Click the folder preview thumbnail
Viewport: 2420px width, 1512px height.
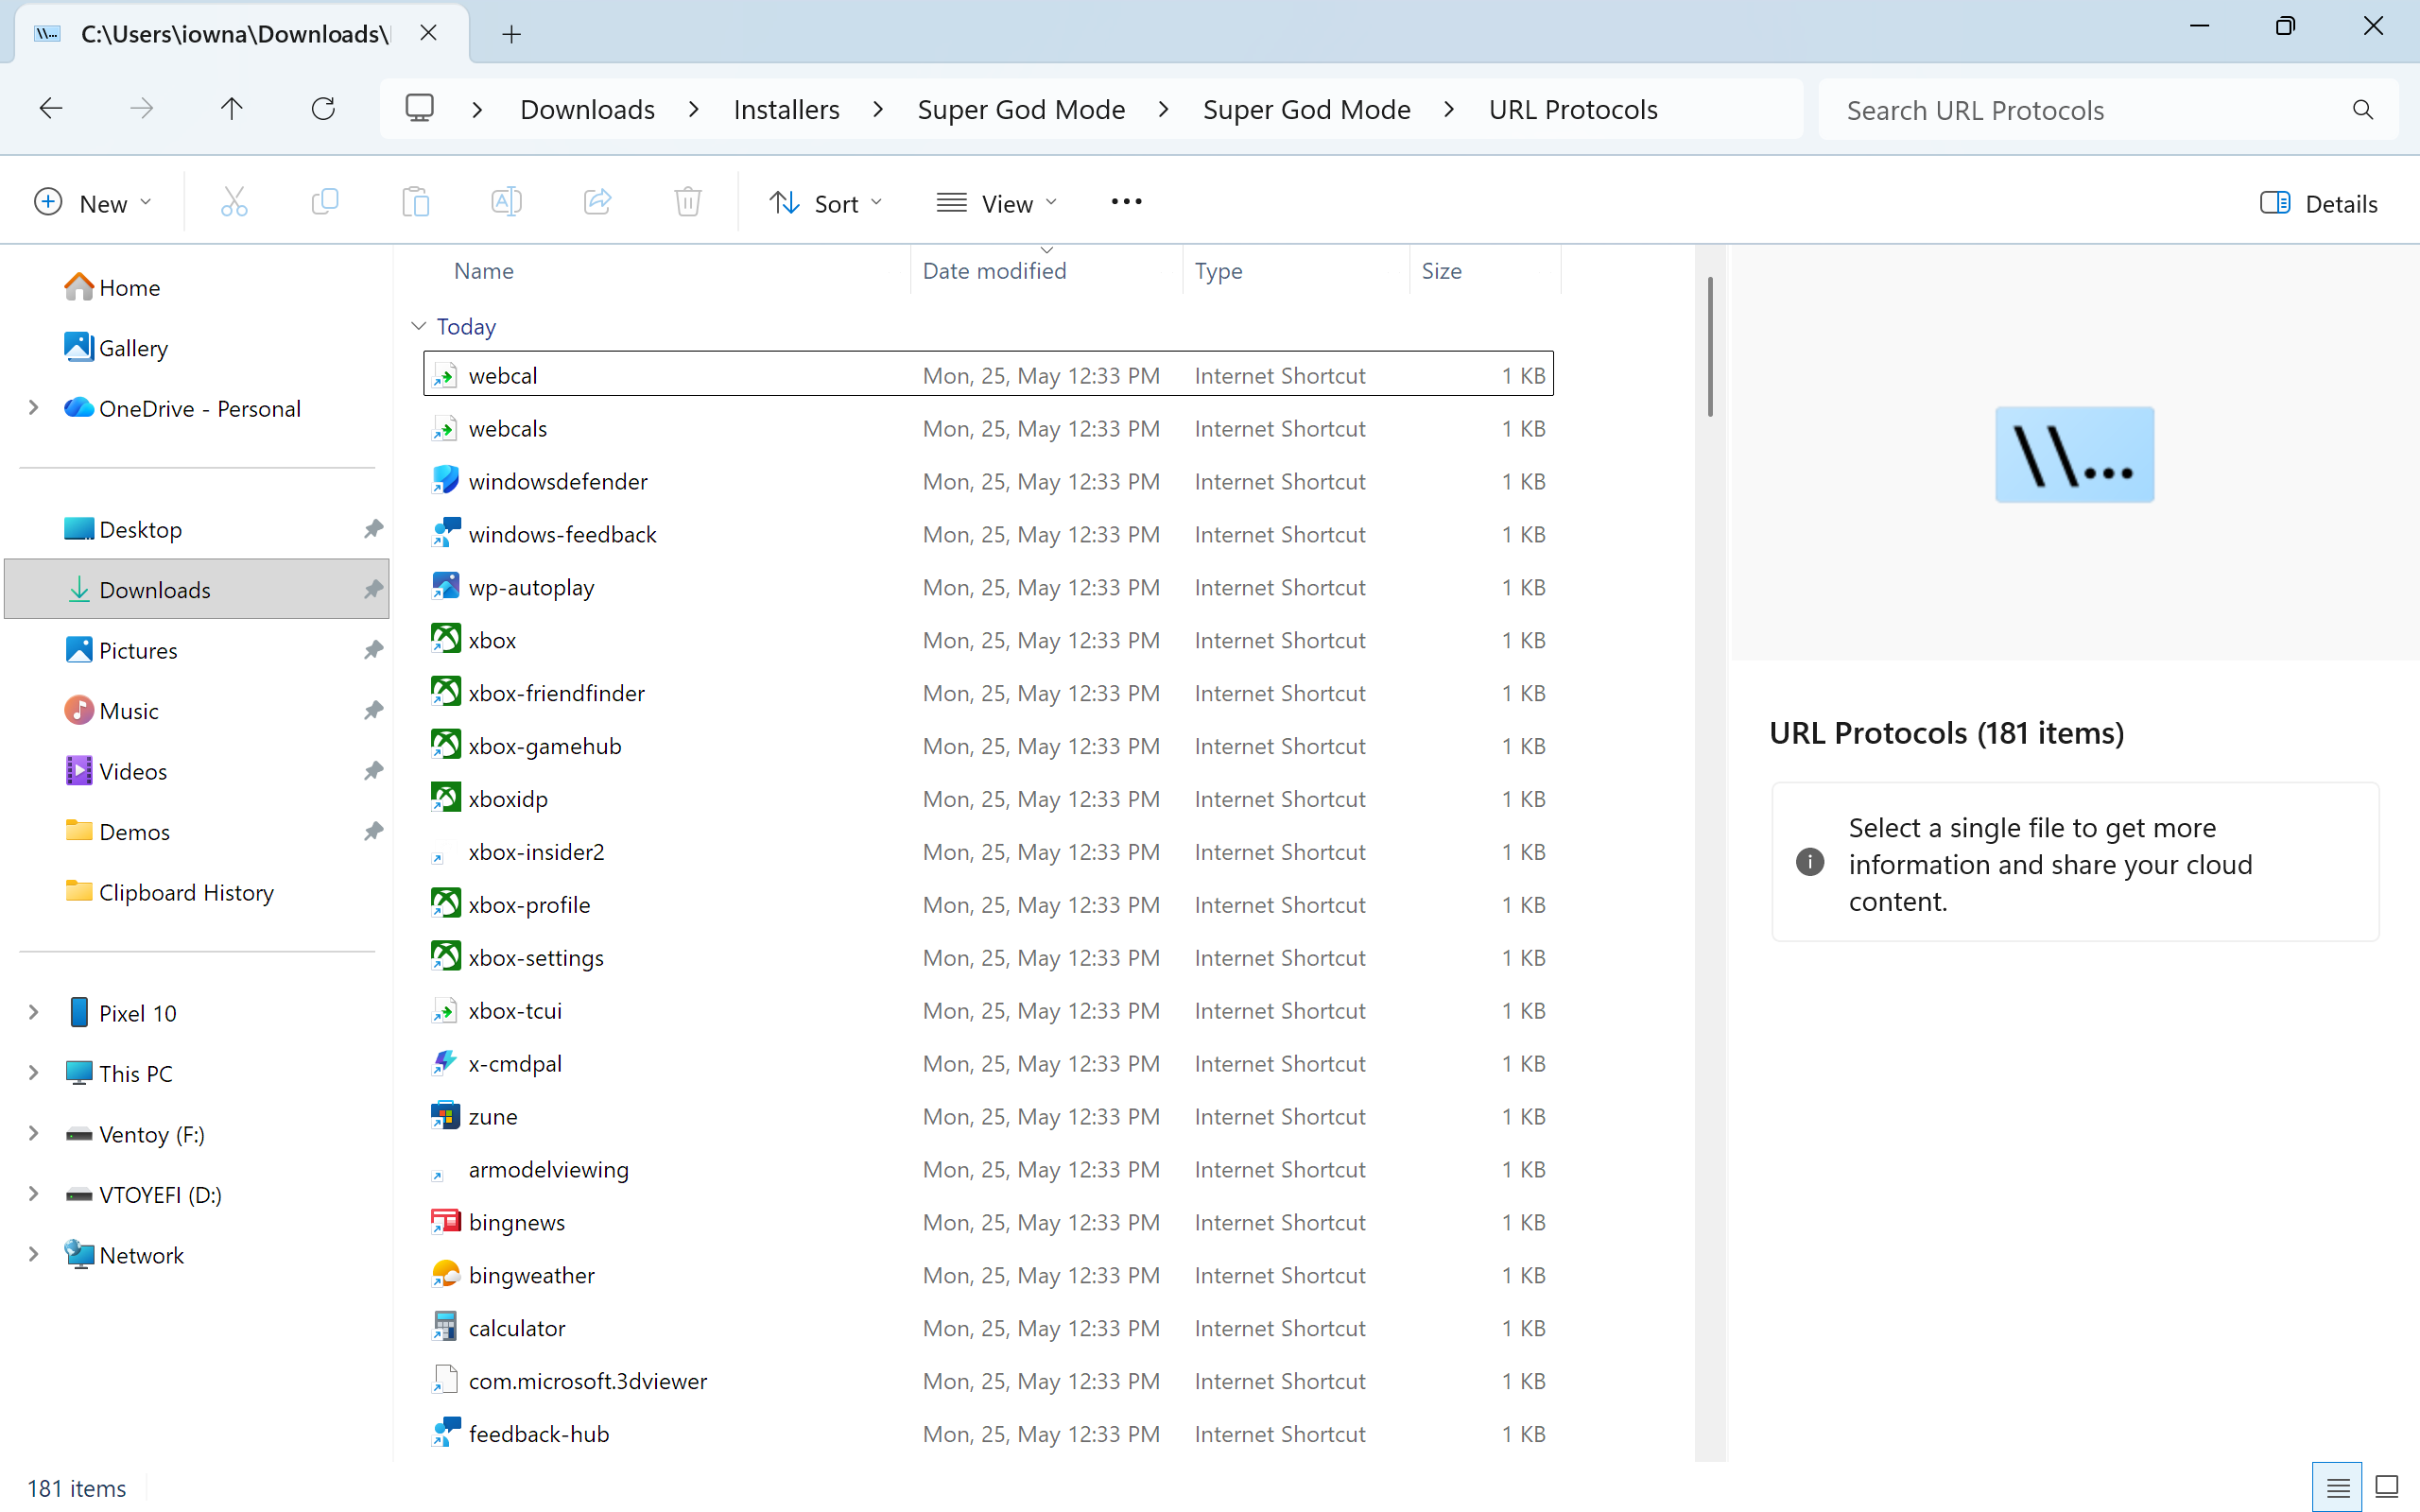click(x=2074, y=454)
